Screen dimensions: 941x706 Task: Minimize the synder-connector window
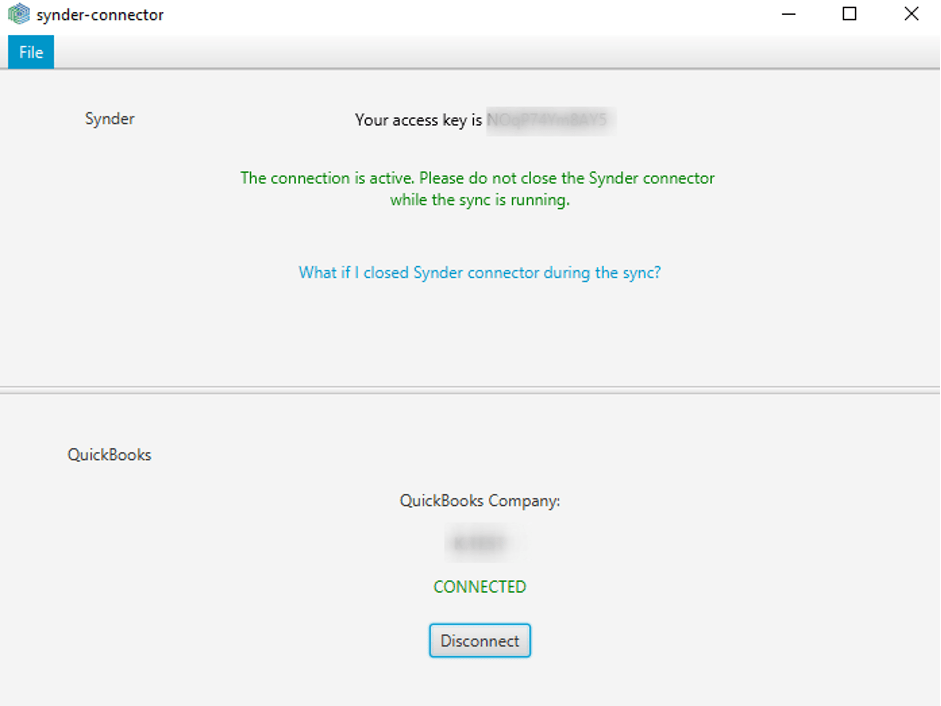(x=789, y=14)
